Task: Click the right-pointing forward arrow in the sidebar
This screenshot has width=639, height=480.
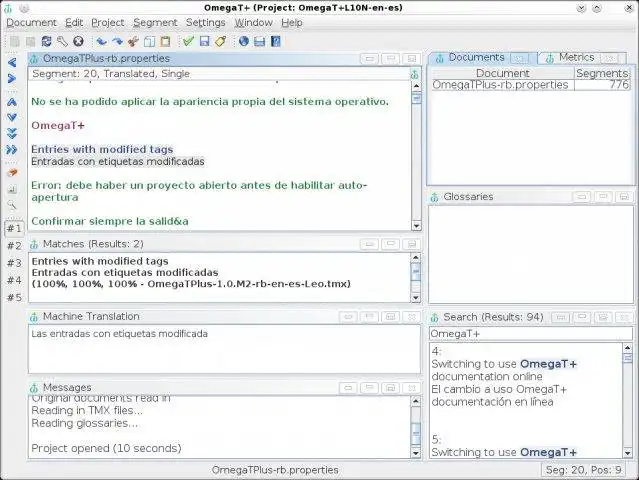Action: tap(12, 78)
